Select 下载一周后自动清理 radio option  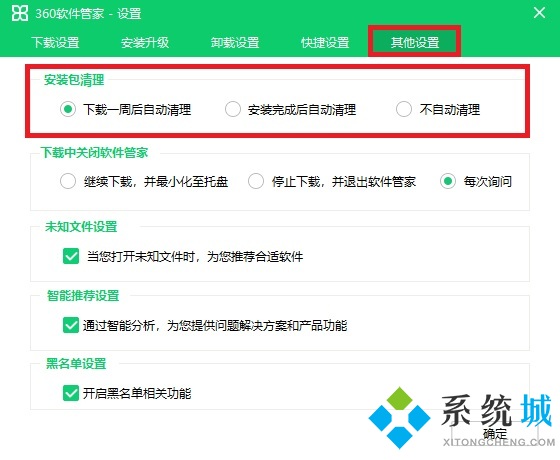tap(68, 109)
